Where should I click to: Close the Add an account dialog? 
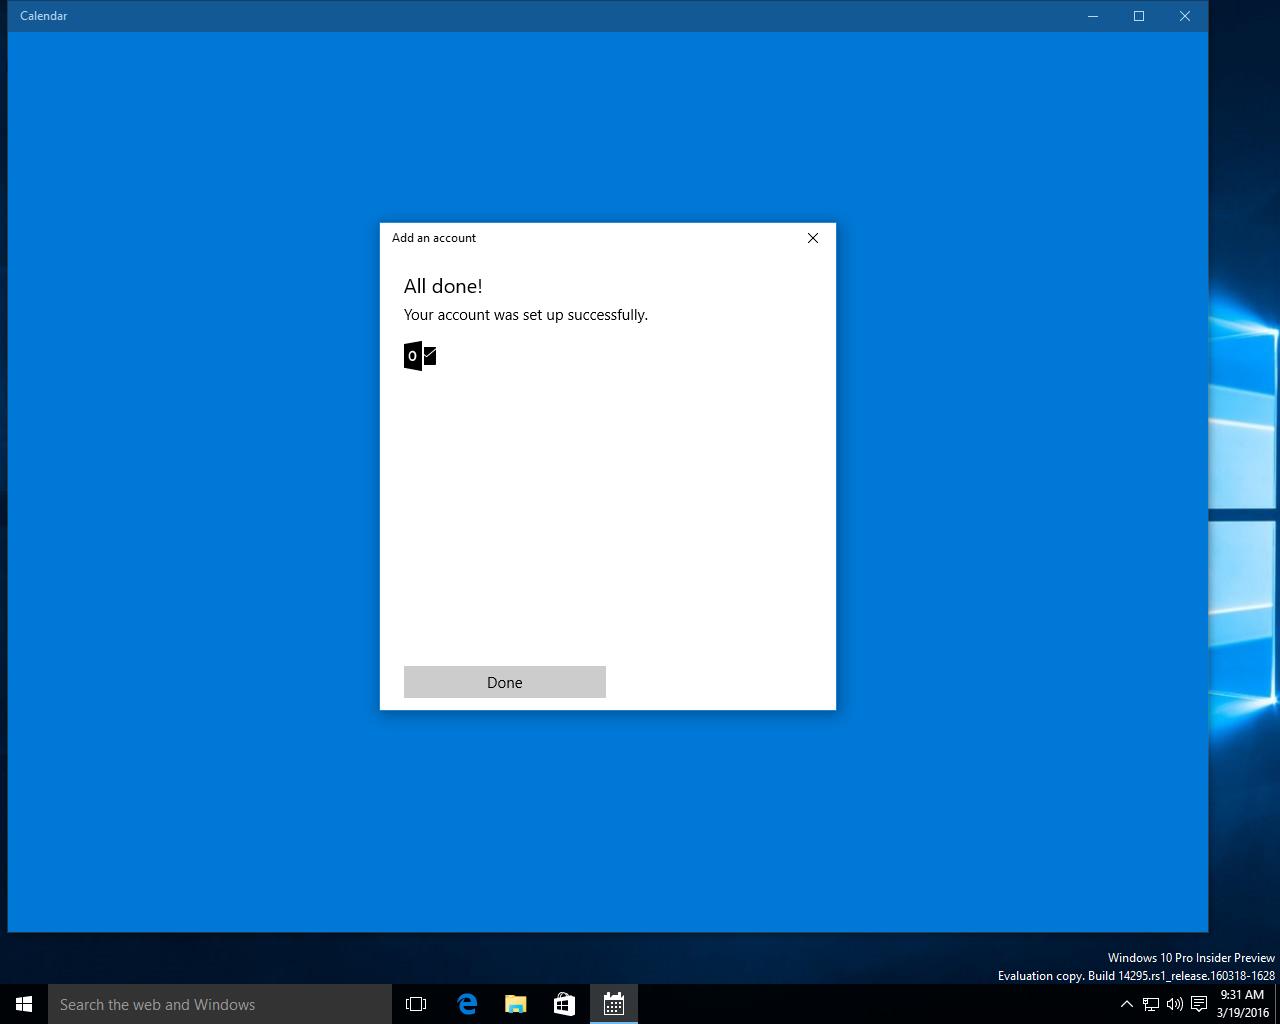(x=813, y=238)
